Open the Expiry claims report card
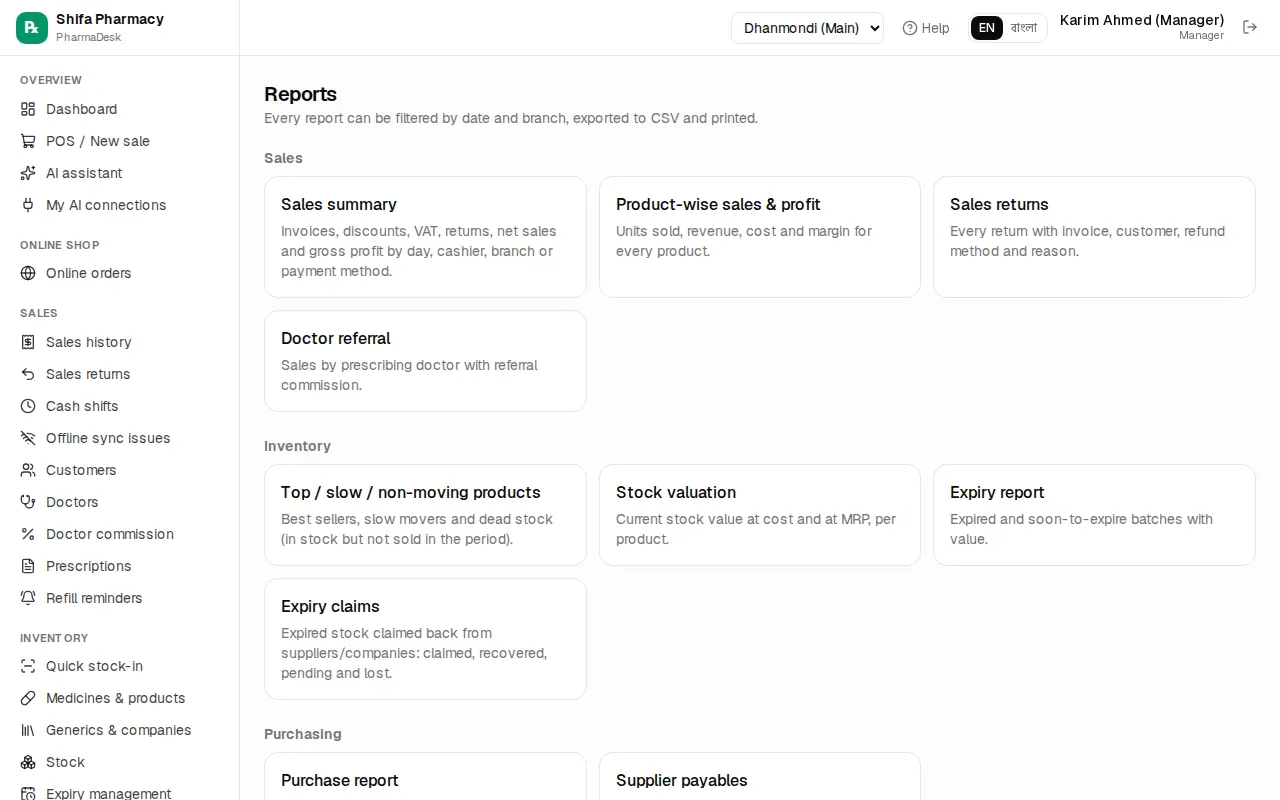This screenshot has width=1280, height=800. [x=425, y=639]
